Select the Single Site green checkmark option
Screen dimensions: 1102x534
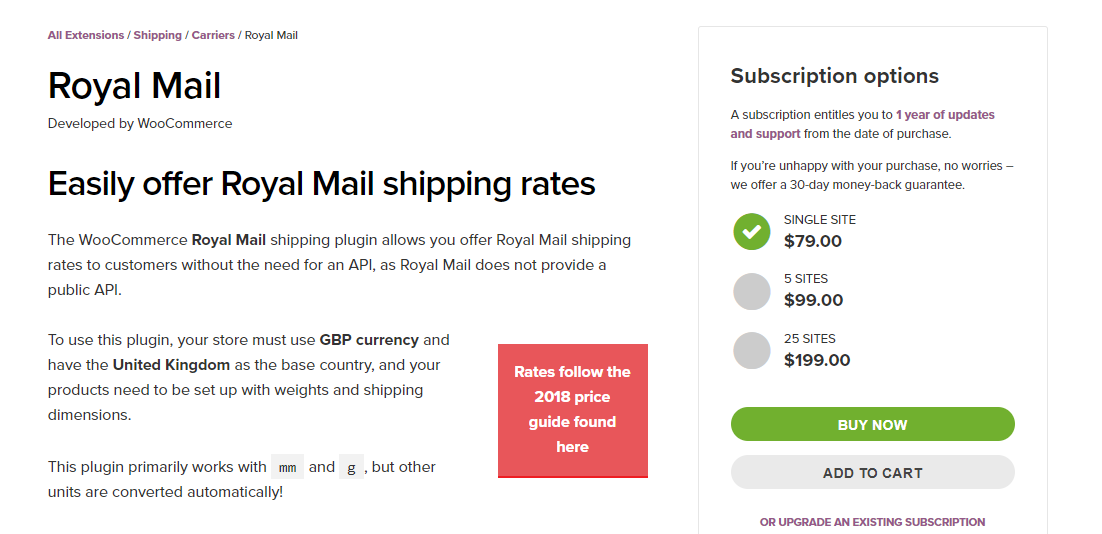point(752,232)
